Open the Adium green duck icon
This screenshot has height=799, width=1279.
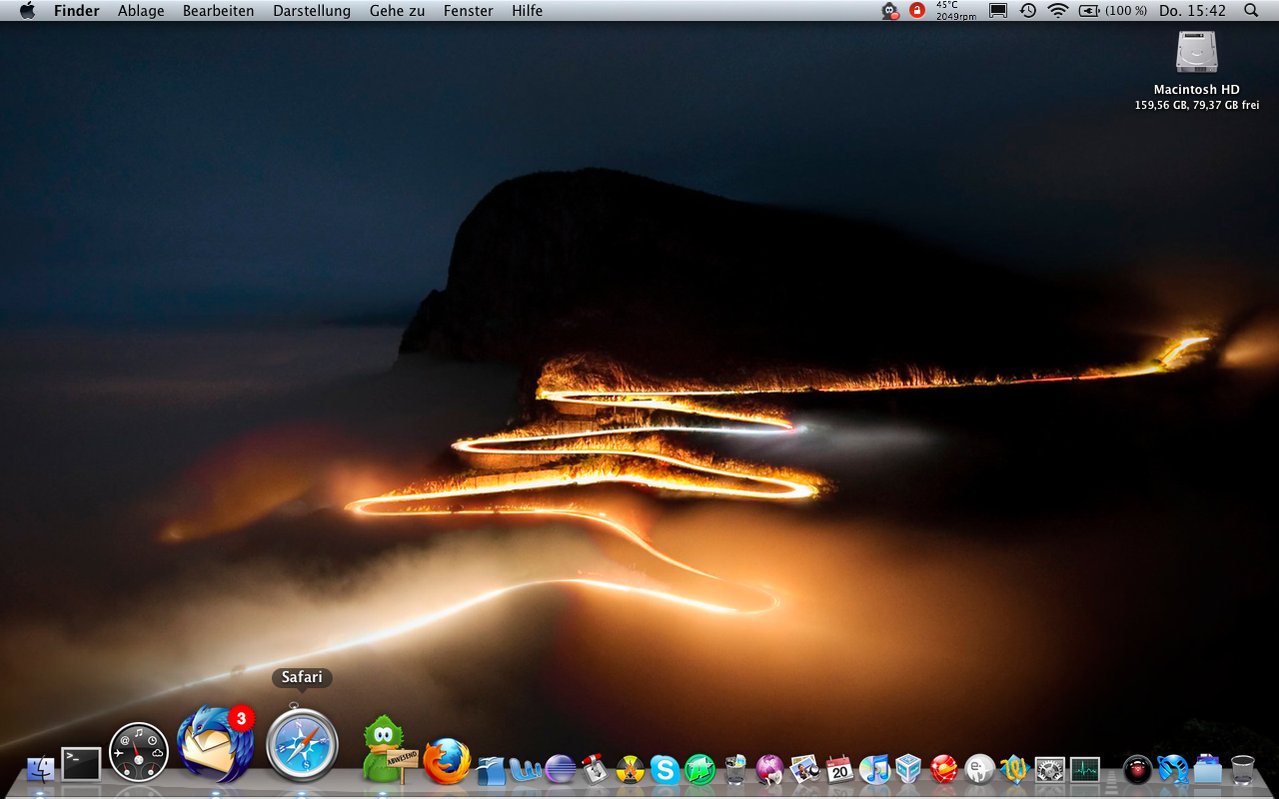(383, 750)
